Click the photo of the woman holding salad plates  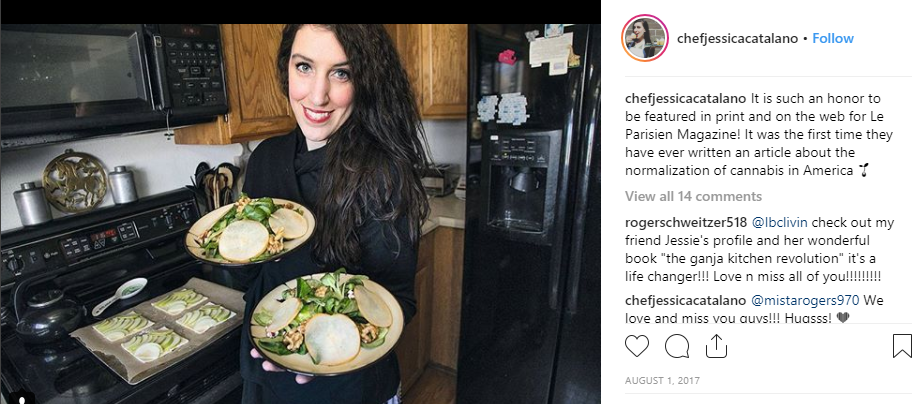point(301,213)
